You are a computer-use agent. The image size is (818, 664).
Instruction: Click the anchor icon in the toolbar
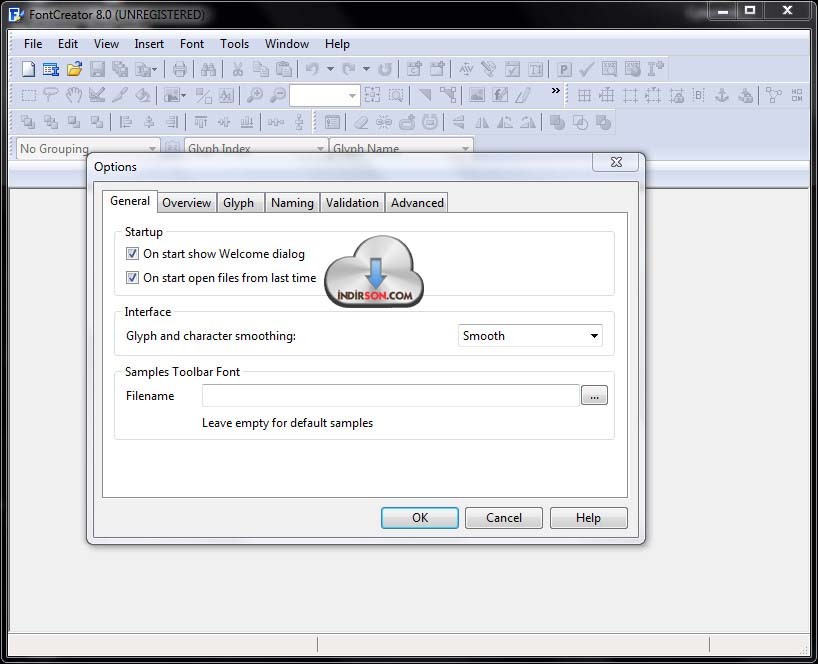pyautogui.click(x=722, y=95)
